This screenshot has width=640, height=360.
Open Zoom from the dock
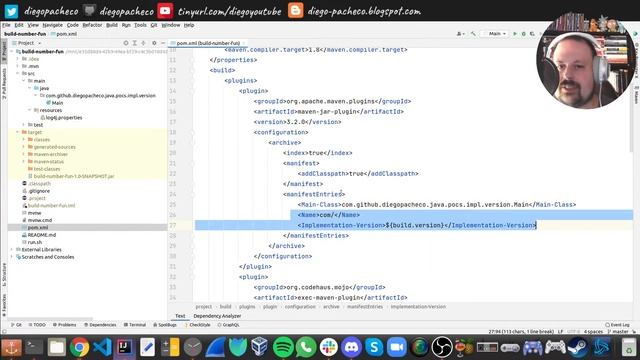point(396,347)
